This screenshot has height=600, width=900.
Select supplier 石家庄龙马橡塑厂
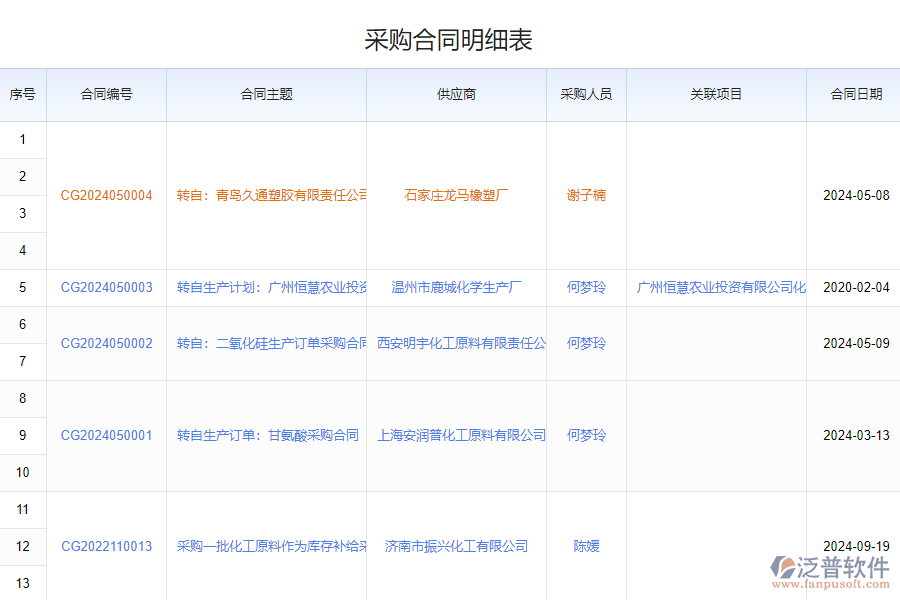coord(456,195)
